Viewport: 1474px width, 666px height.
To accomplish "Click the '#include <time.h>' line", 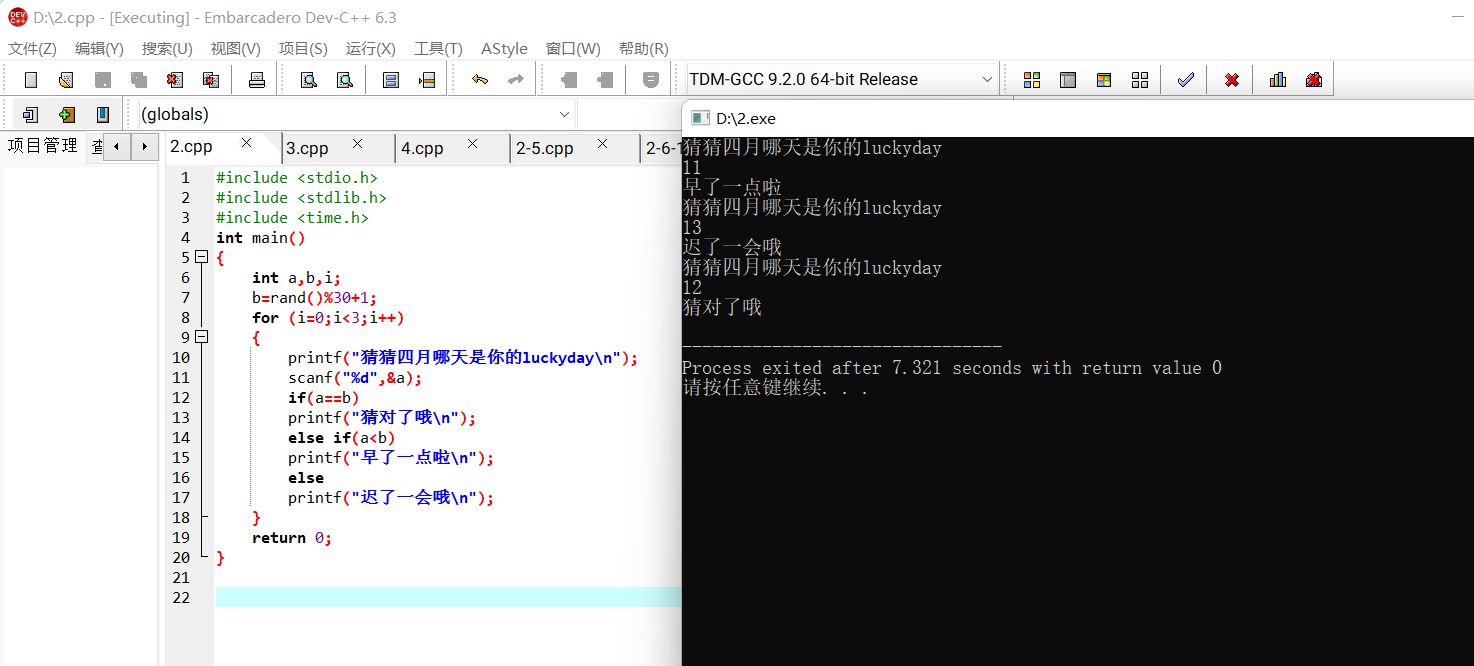I will point(292,217).
